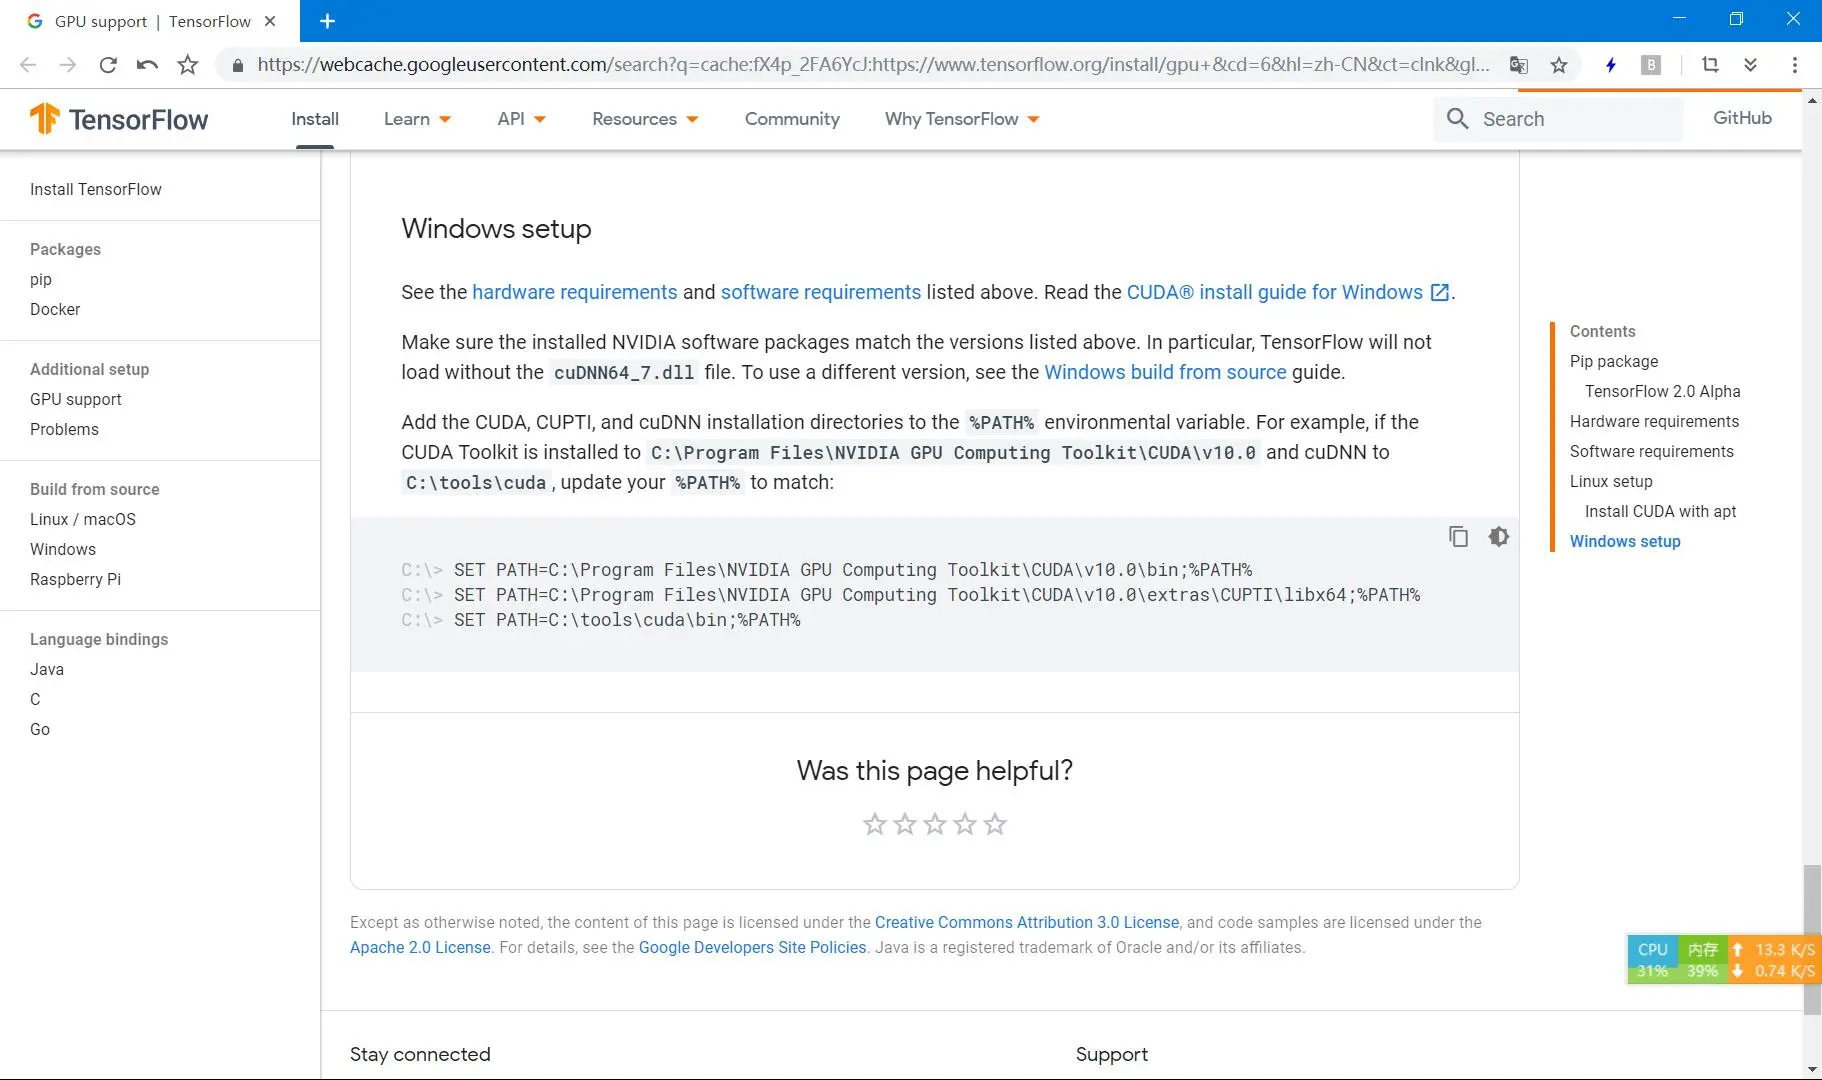Open Go language binding
This screenshot has height=1080, width=1822.
40,729
